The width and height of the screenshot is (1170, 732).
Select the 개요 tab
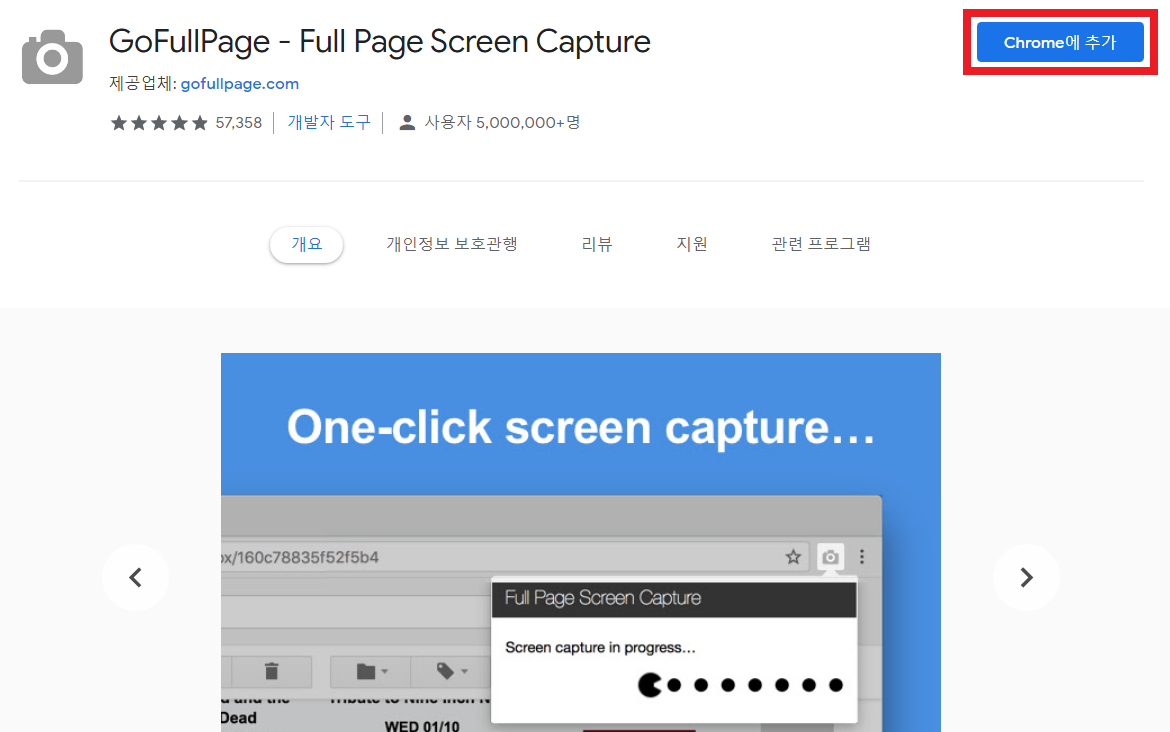pyautogui.click(x=306, y=244)
